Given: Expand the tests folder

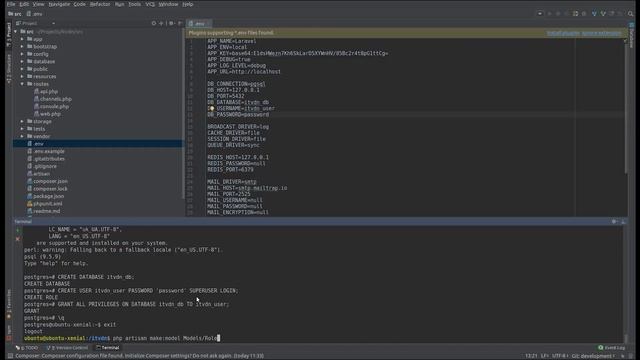Looking at the screenshot, I should [x=22, y=129].
